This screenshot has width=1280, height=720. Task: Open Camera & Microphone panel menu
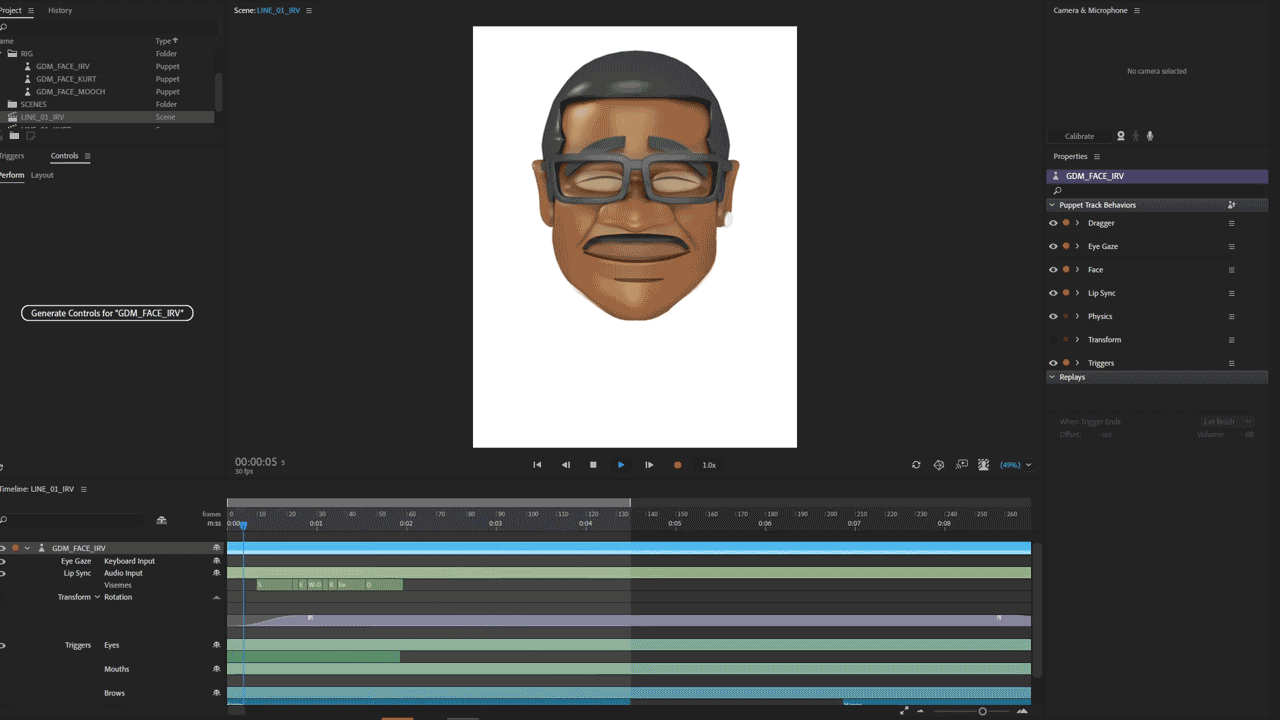click(x=1137, y=11)
